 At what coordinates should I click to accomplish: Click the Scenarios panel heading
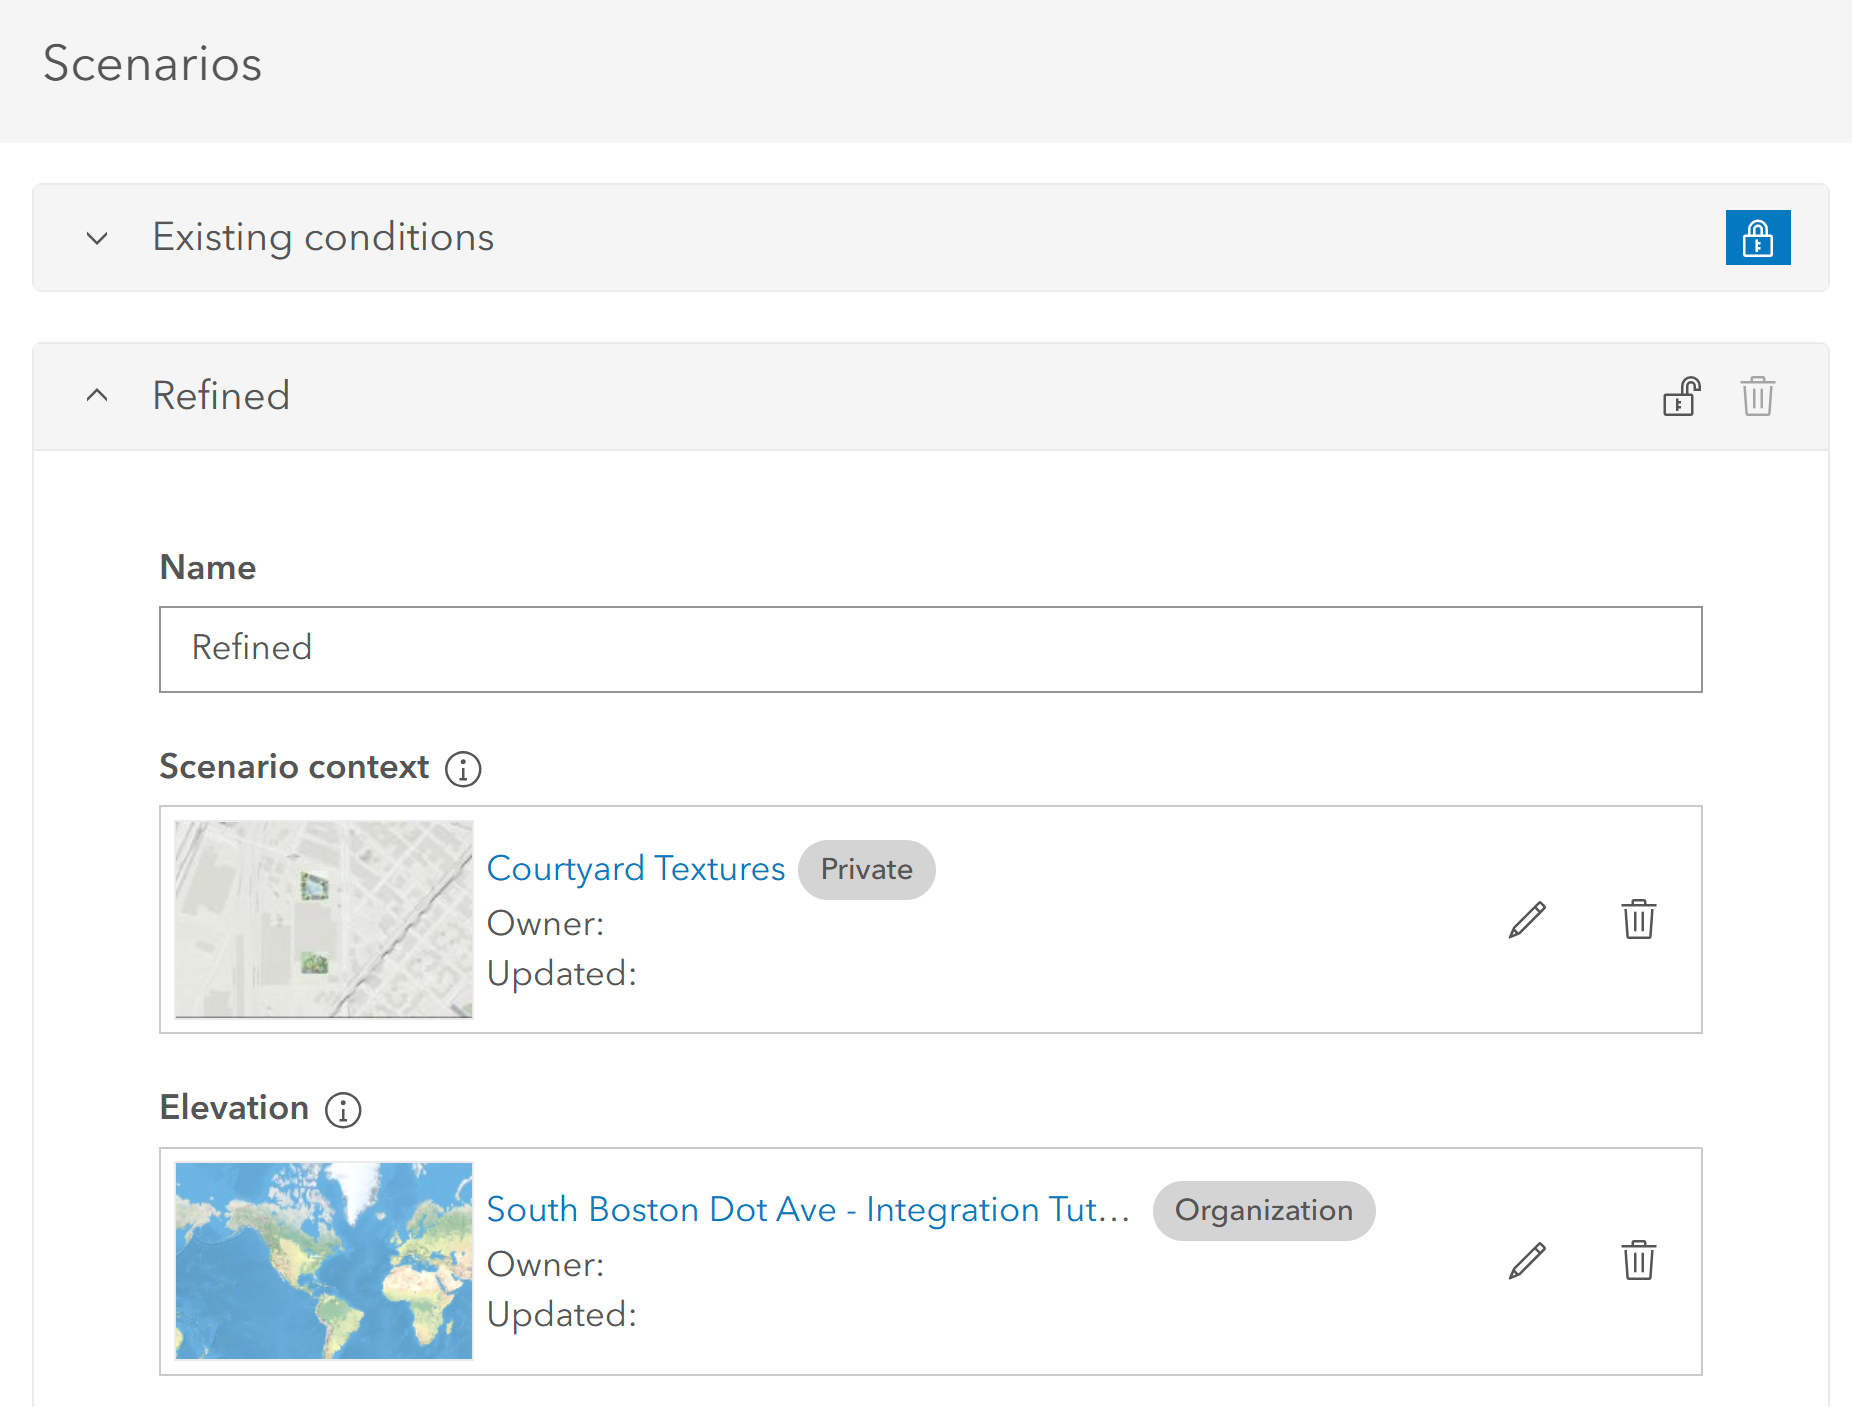[152, 63]
